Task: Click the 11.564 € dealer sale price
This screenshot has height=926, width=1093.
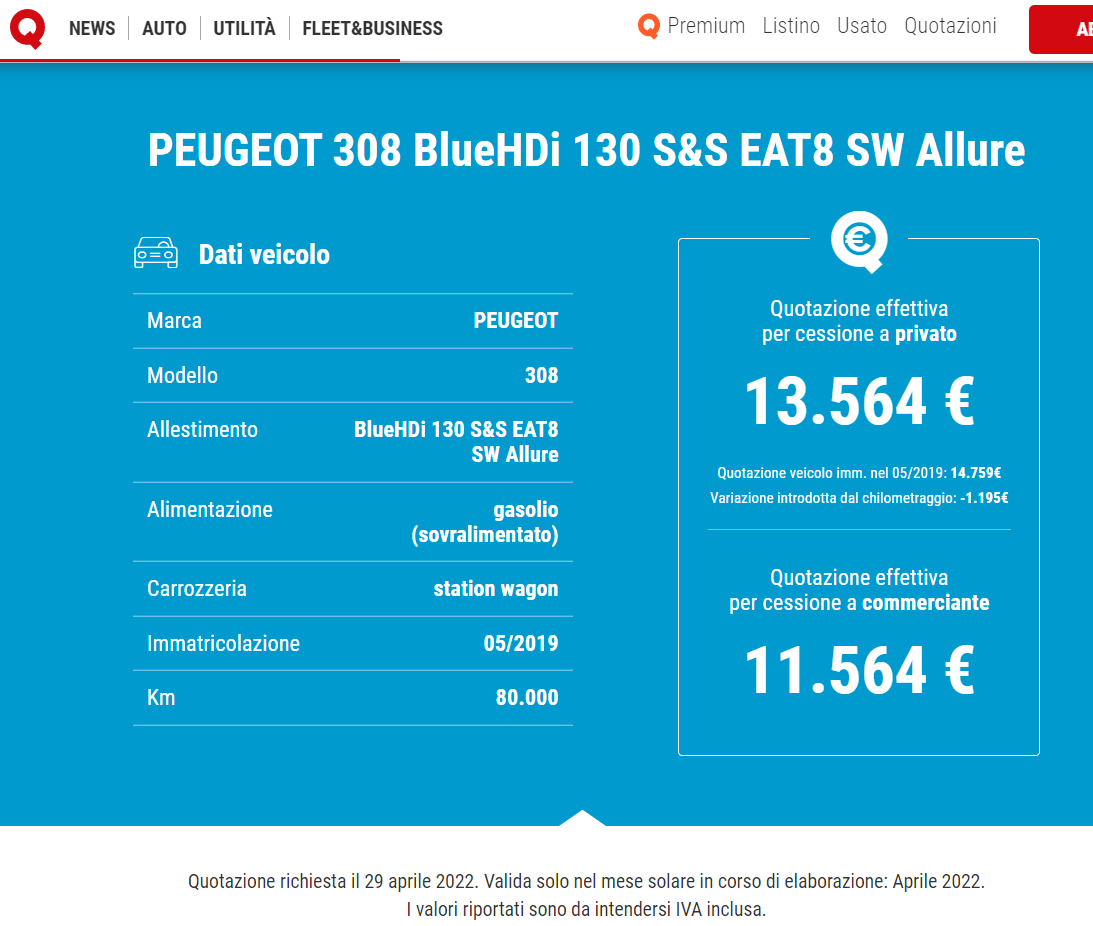Action: 859,671
